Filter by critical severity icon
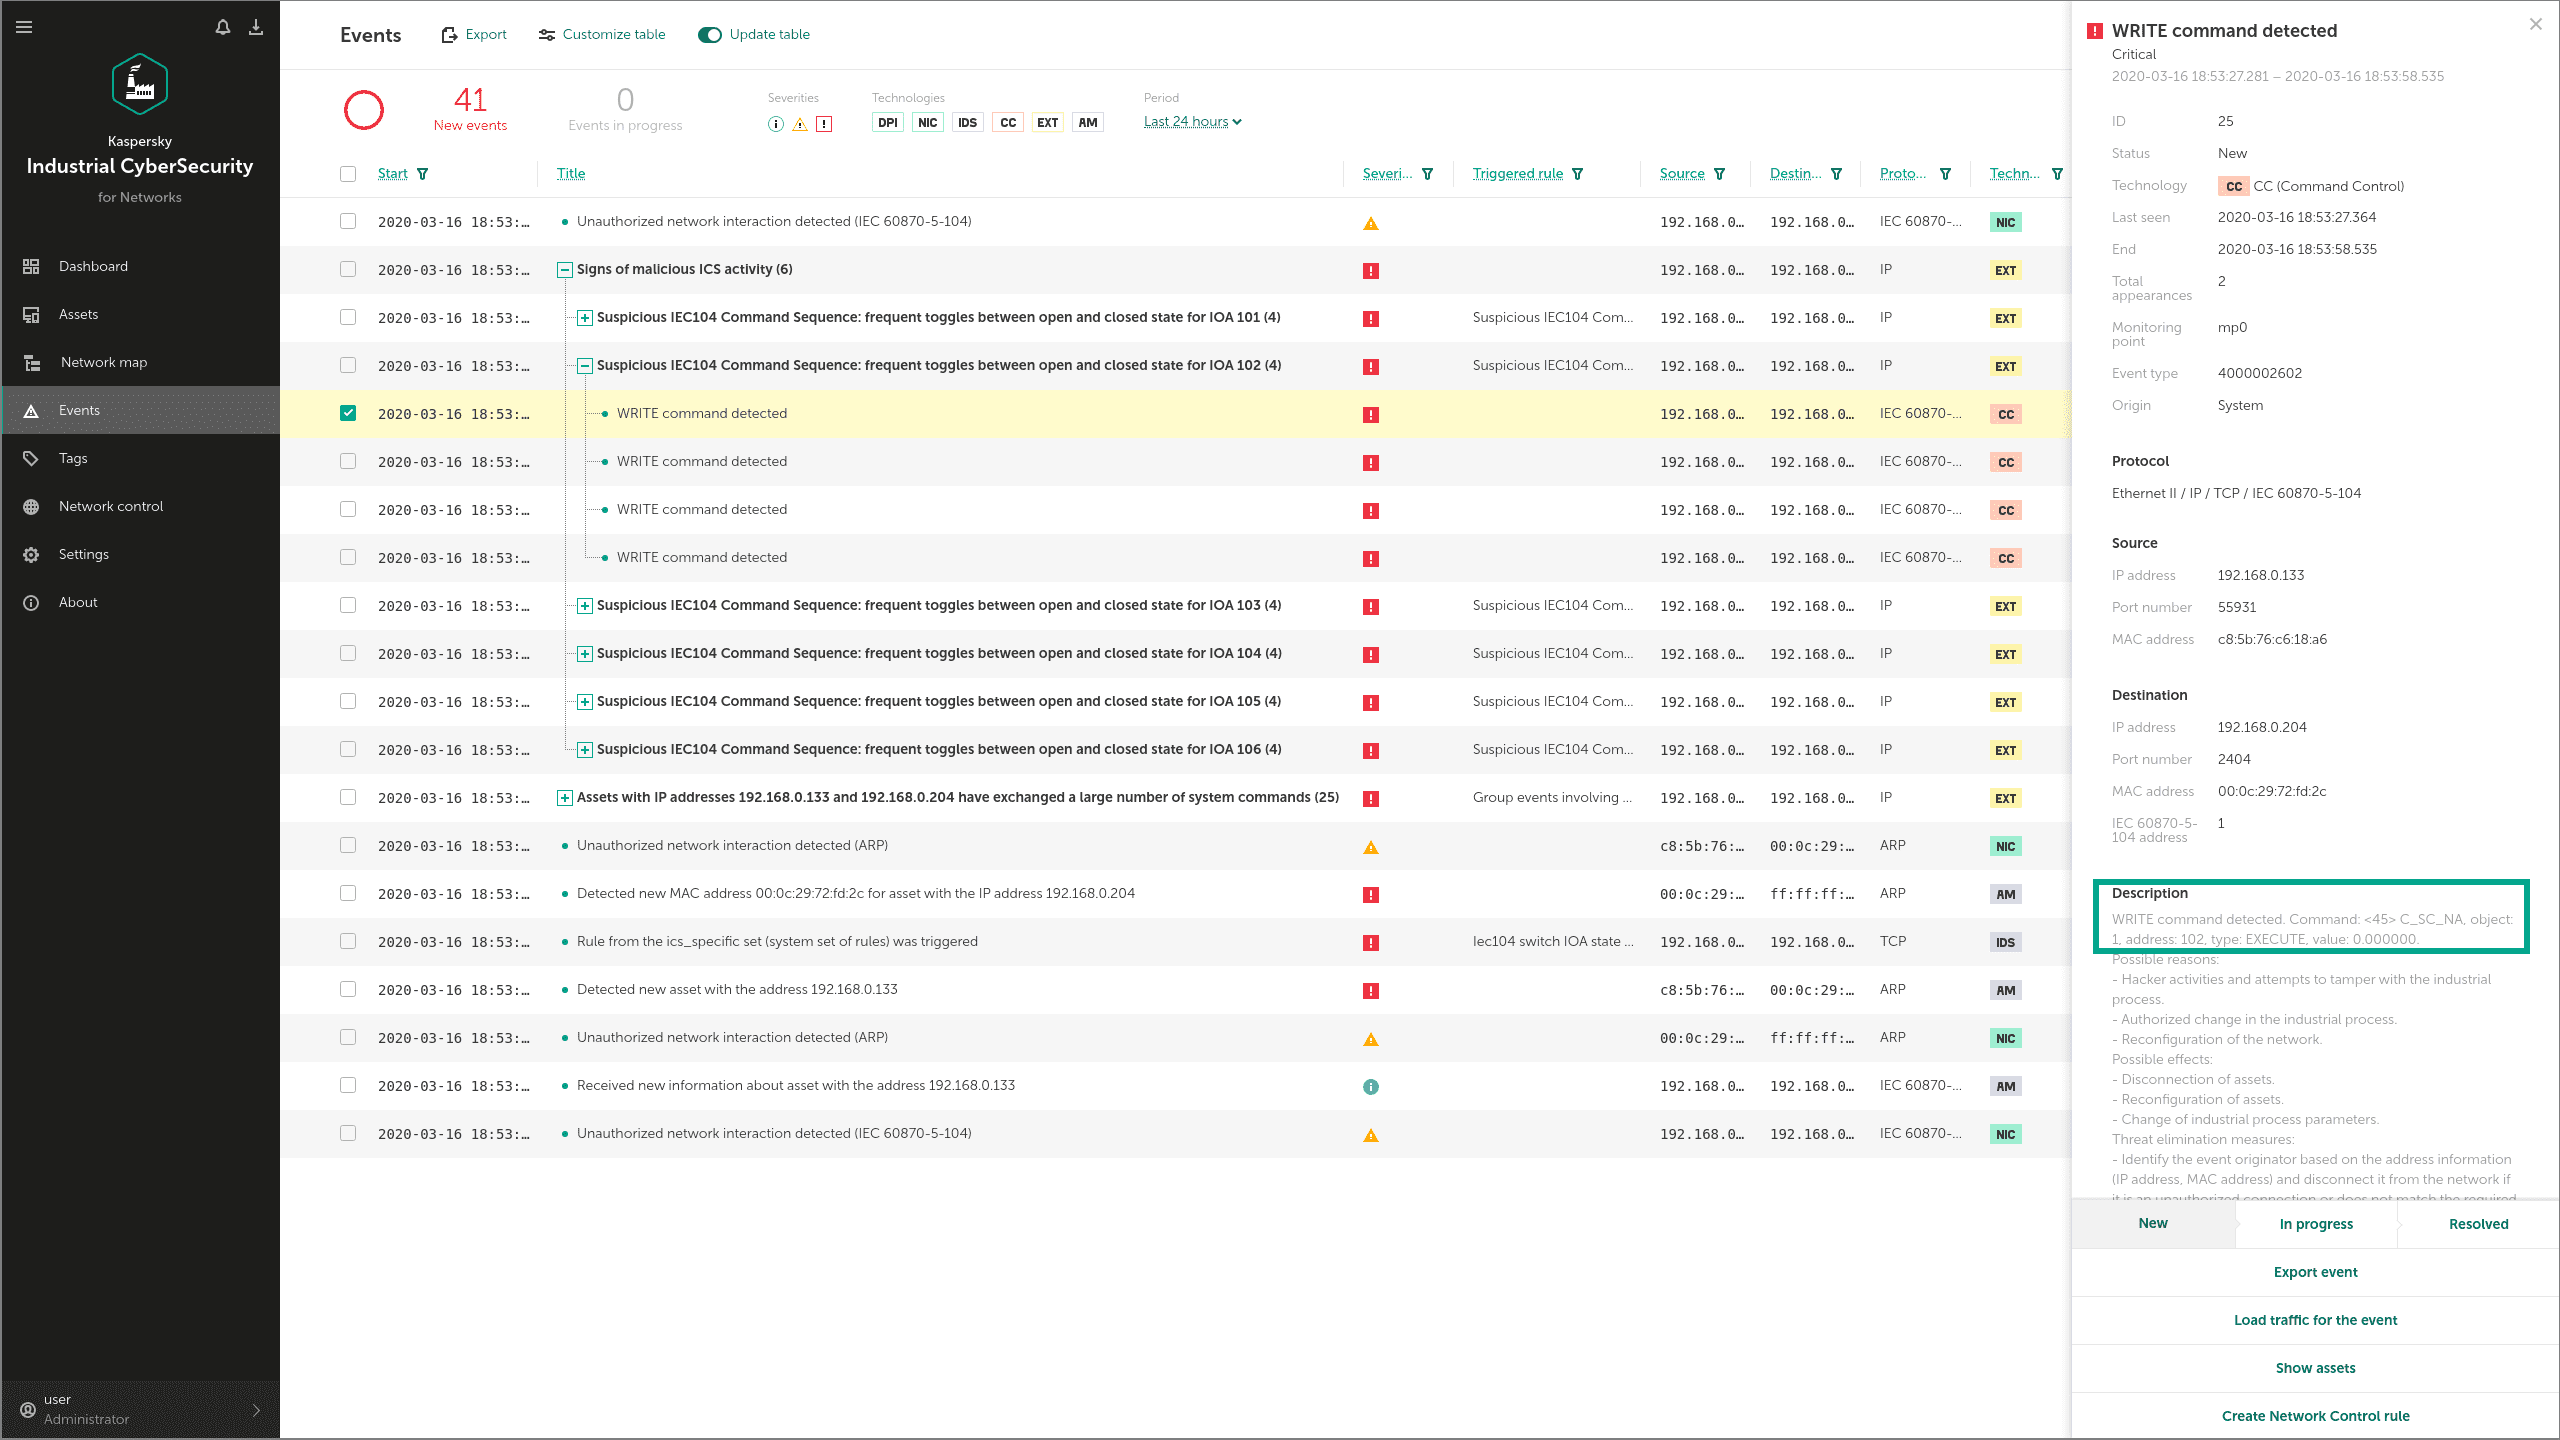The height and width of the screenshot is (1440, 2560). (x=824, y=124)
